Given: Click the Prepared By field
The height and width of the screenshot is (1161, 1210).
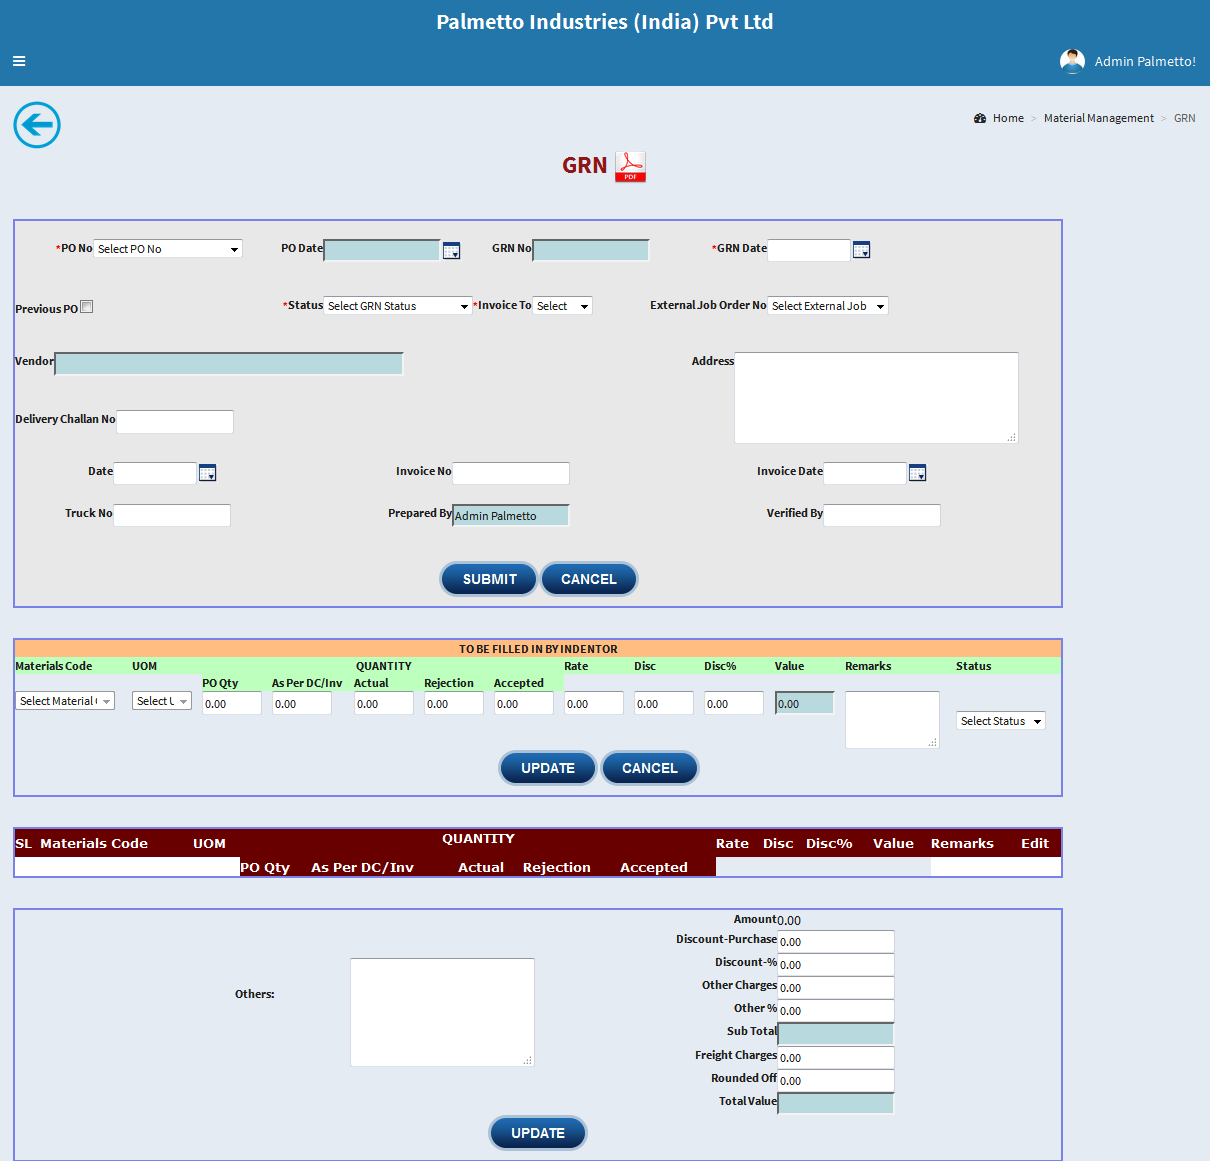Looking at the screenshot, I should click(511, 515).
